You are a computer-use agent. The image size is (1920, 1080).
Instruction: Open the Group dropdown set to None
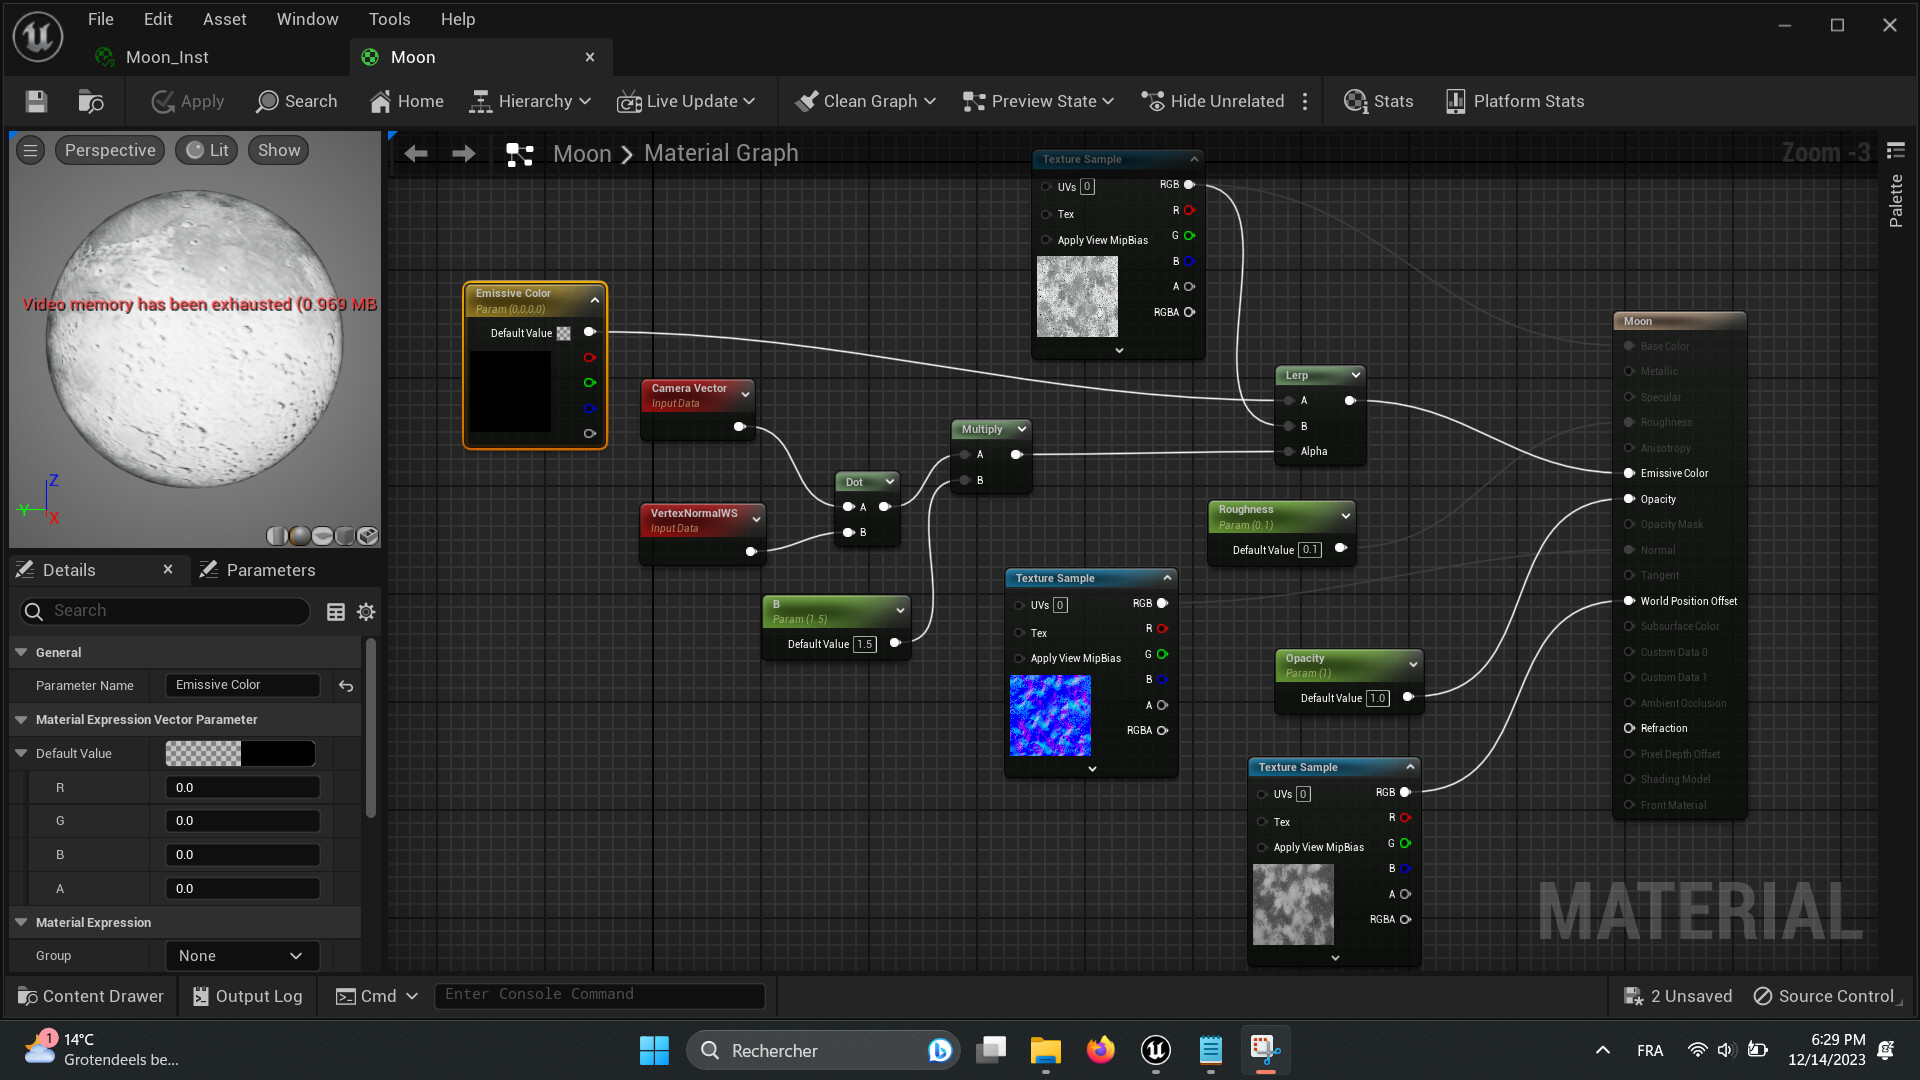[x=241, y=956]
